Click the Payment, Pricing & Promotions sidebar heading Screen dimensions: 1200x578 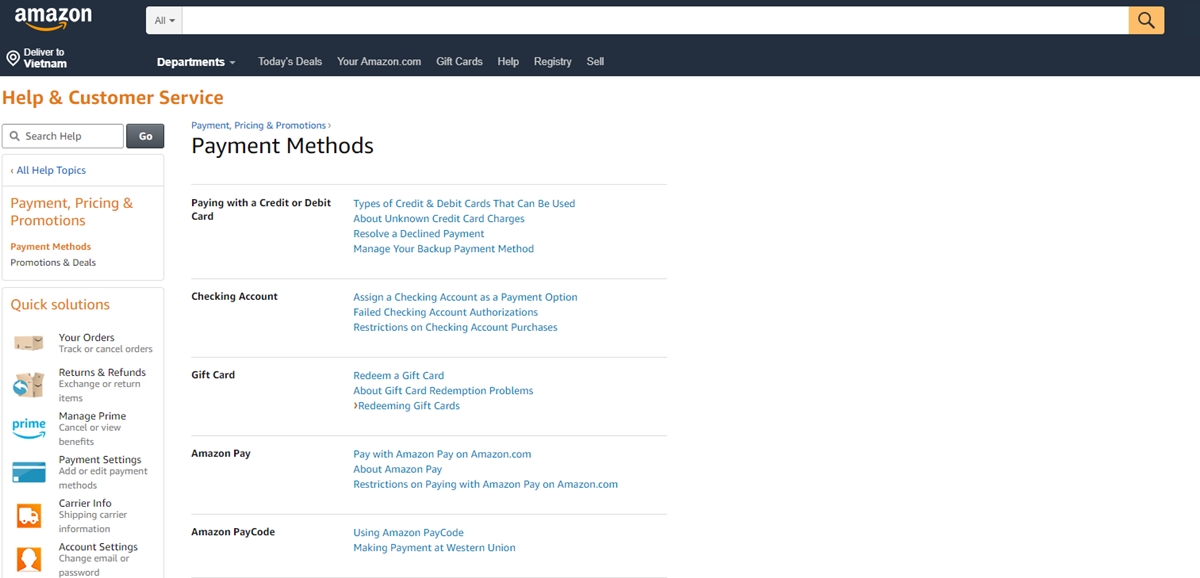pyautogui.click(x=71, y=212)
